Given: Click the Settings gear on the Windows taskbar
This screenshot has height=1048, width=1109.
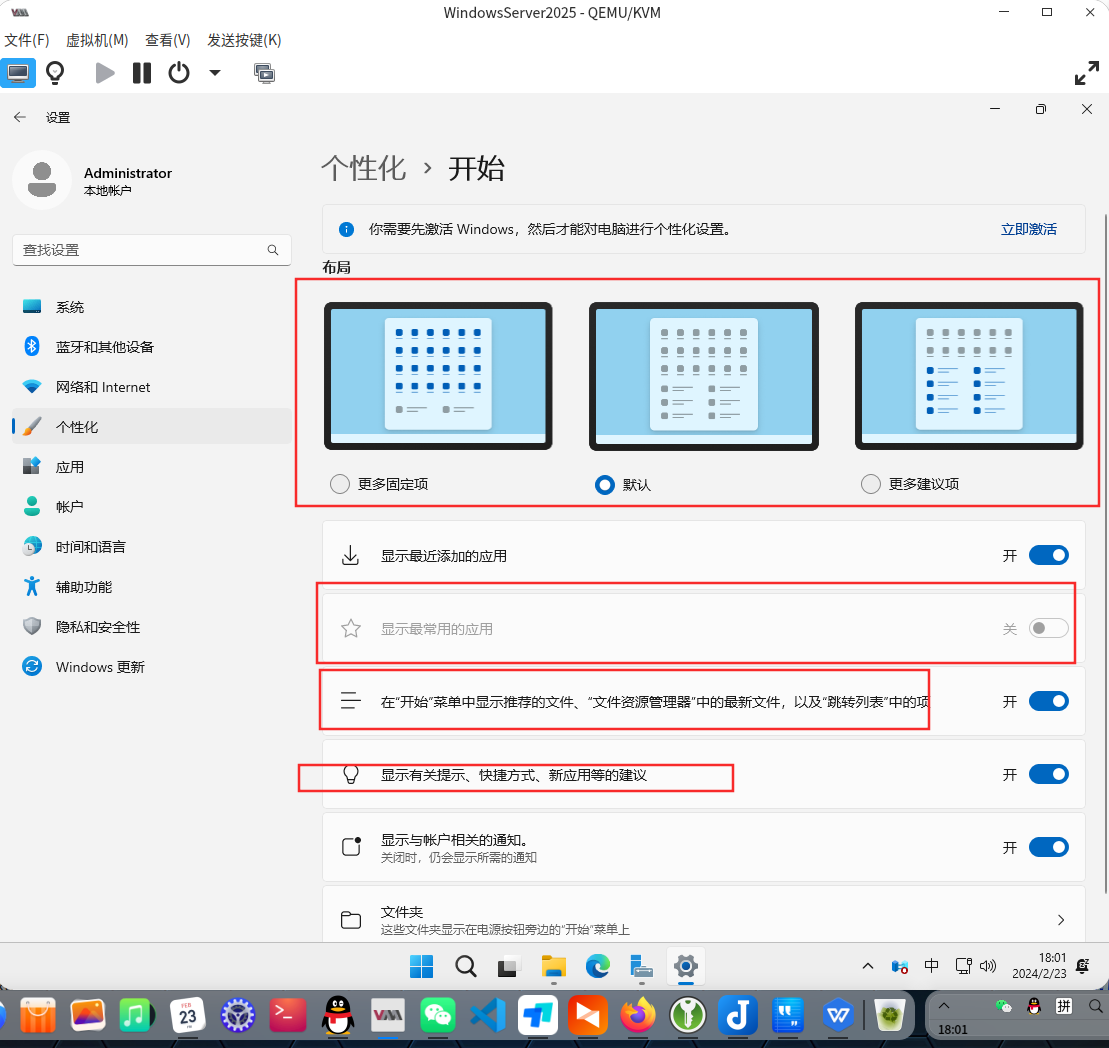Looking at the screenshot, I should tap(685, 966).
